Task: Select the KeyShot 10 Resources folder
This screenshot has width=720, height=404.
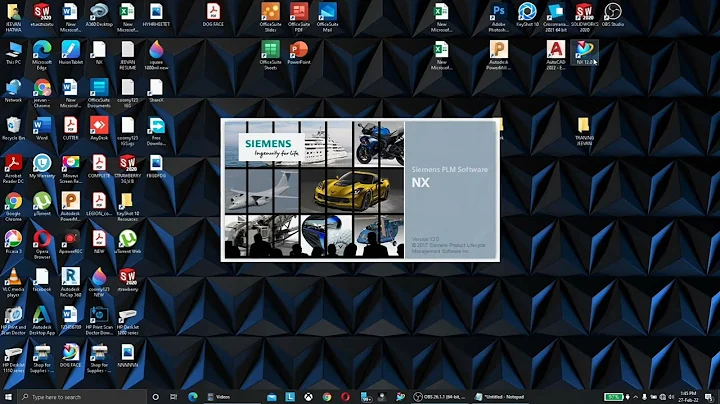Action: tap(128, 207)
